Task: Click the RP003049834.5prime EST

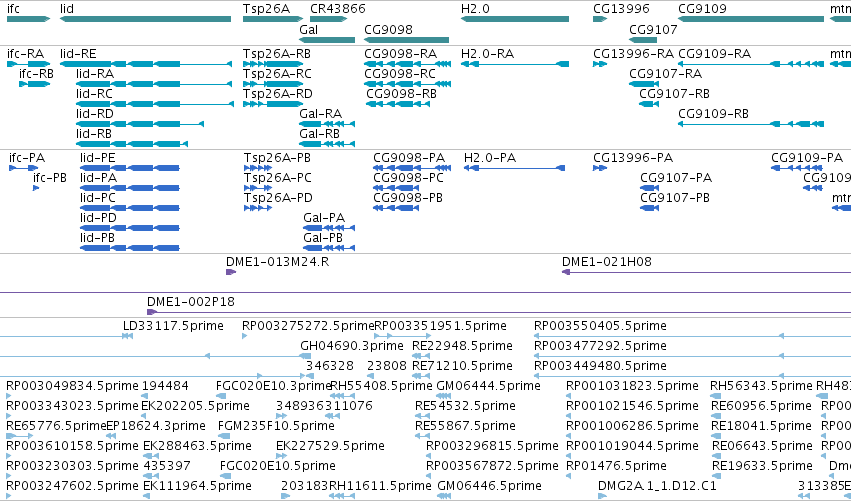Action: point(9,396)
